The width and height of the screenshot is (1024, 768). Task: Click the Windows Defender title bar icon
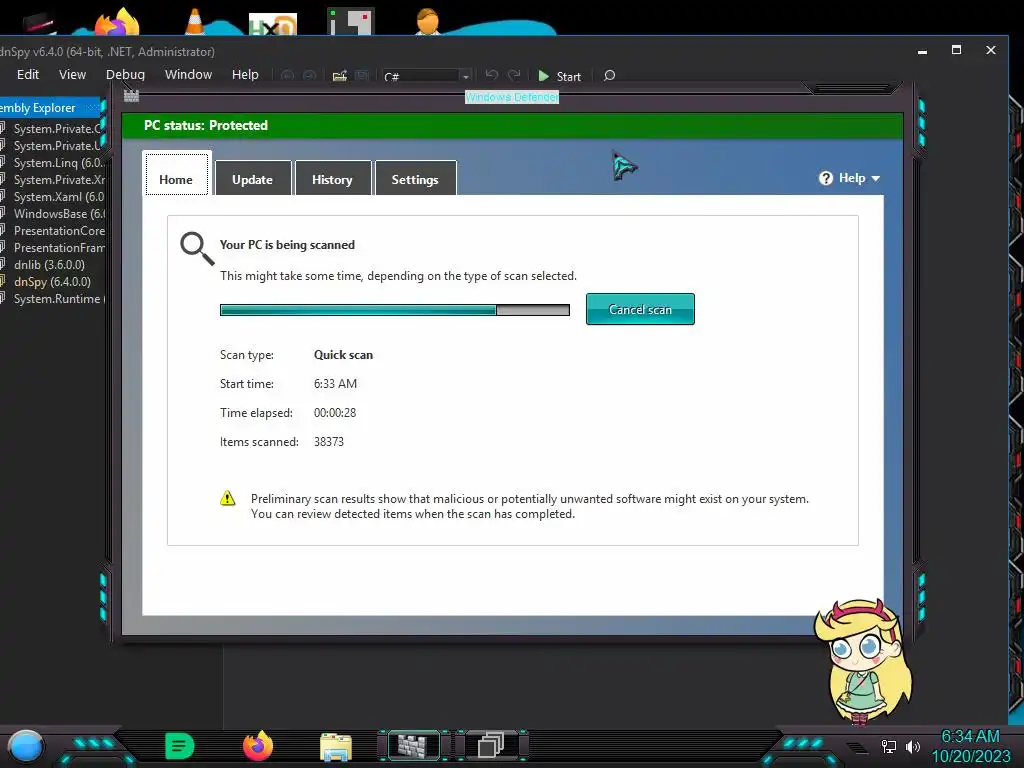131,96
